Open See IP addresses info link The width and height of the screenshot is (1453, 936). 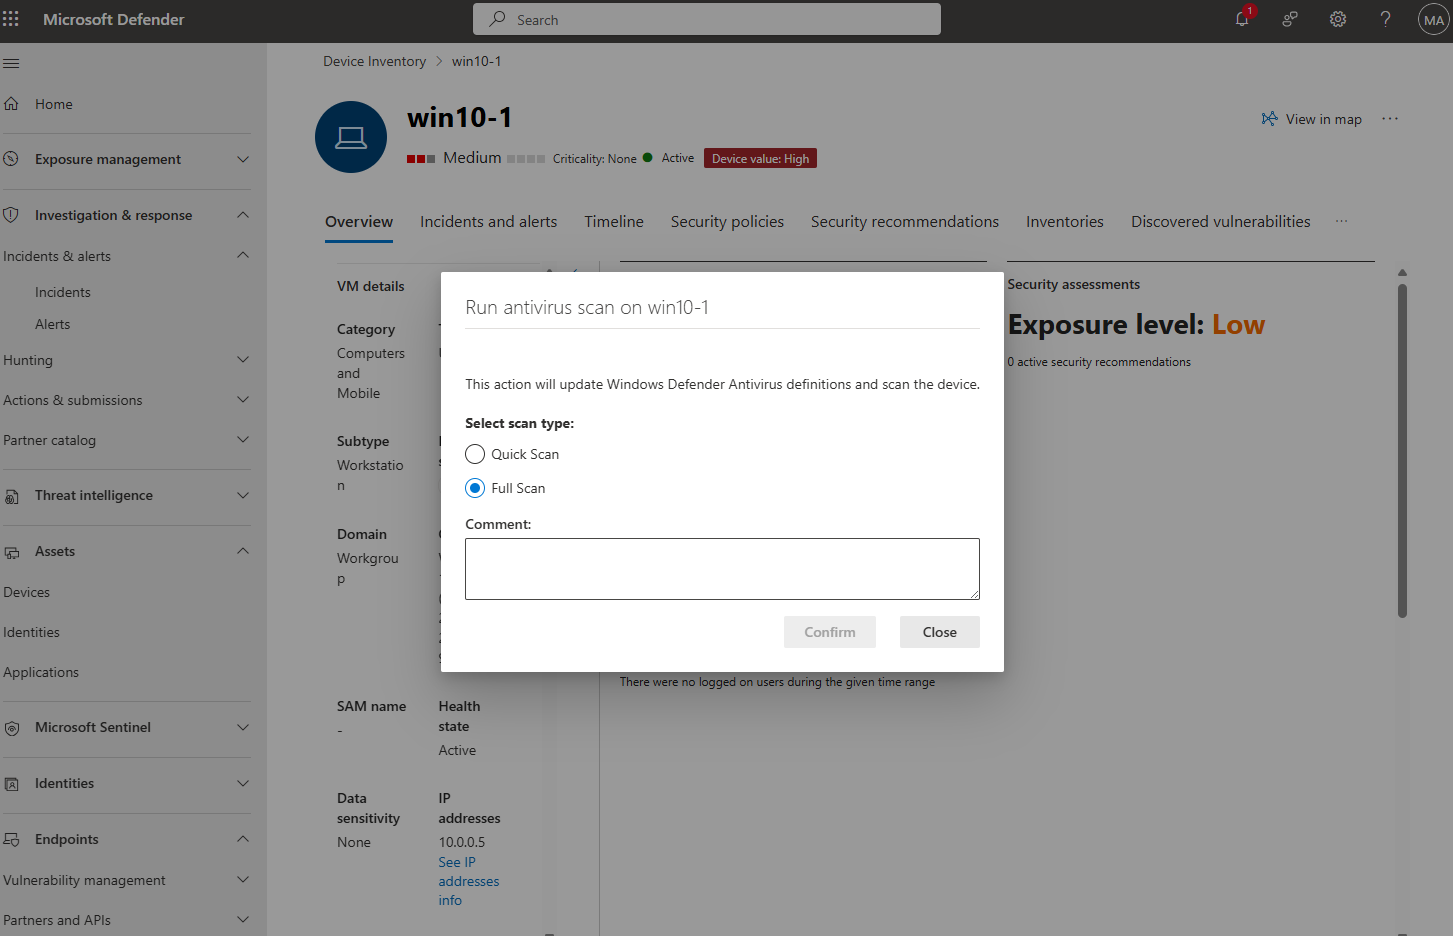point(469,881)
